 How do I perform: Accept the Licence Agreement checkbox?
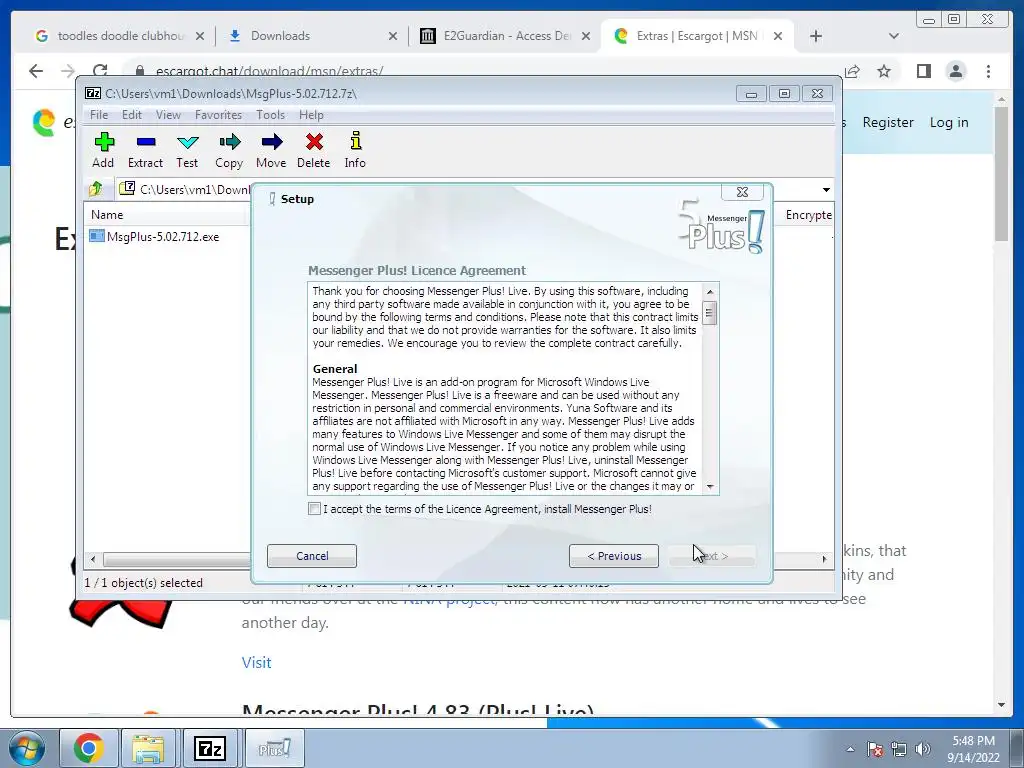314,509
